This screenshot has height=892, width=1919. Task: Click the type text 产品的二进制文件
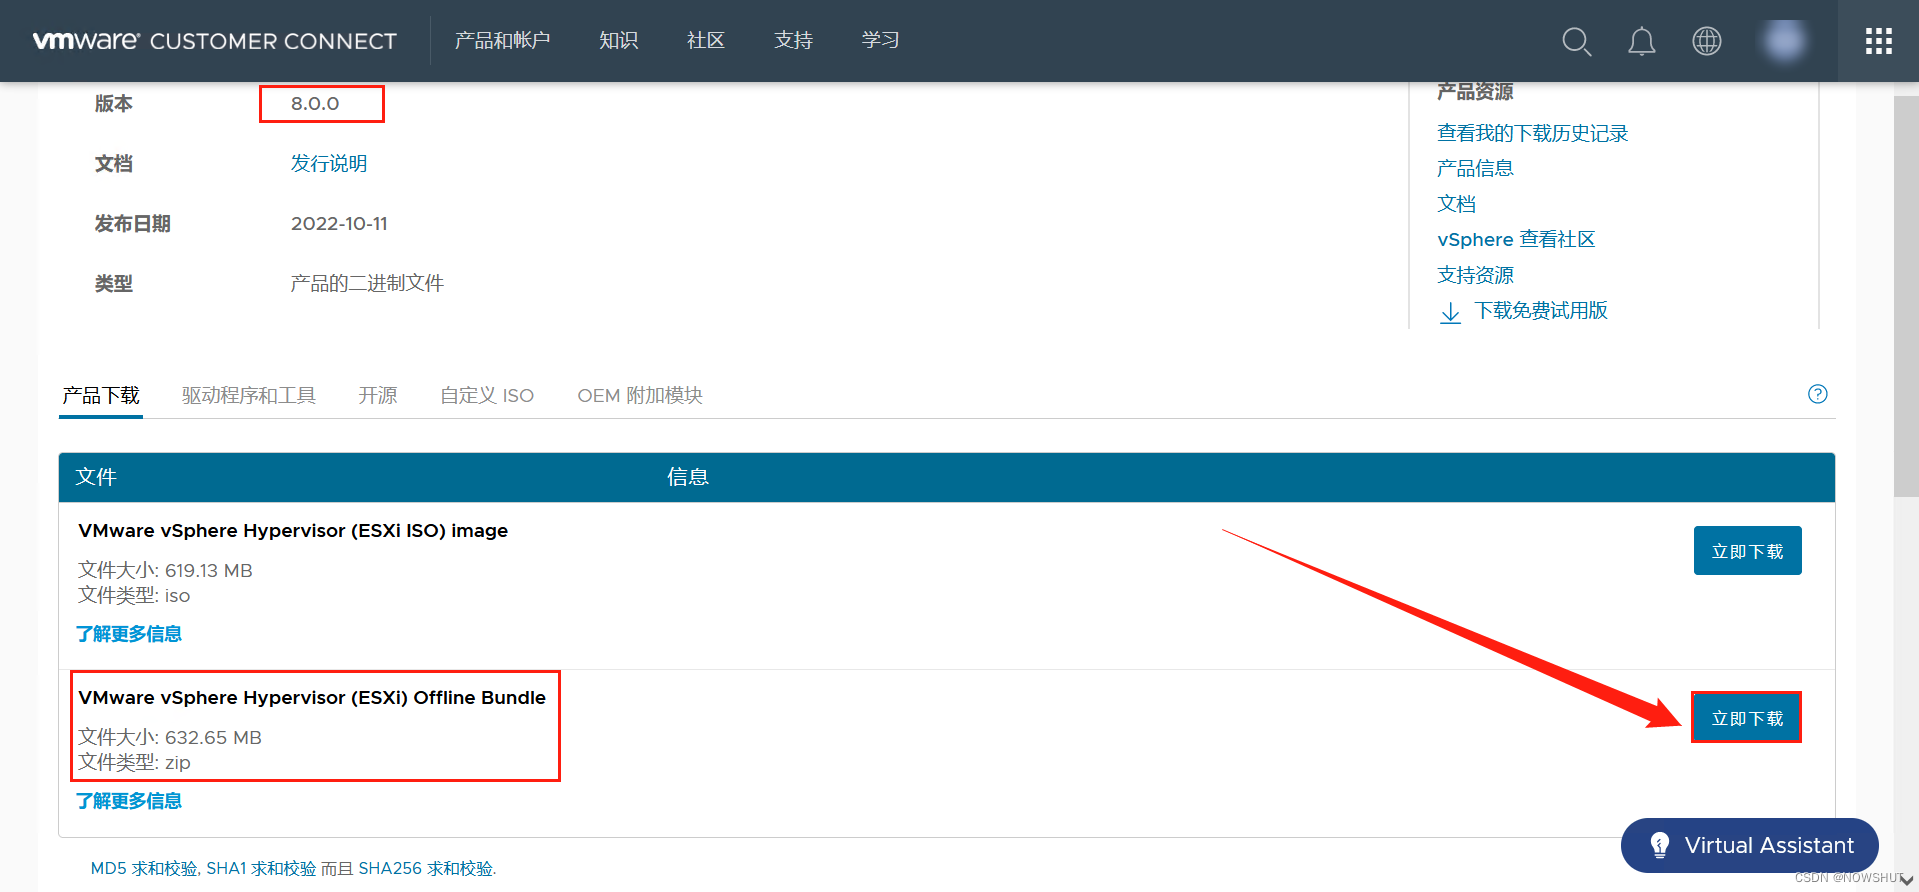(x=367, y=284)
